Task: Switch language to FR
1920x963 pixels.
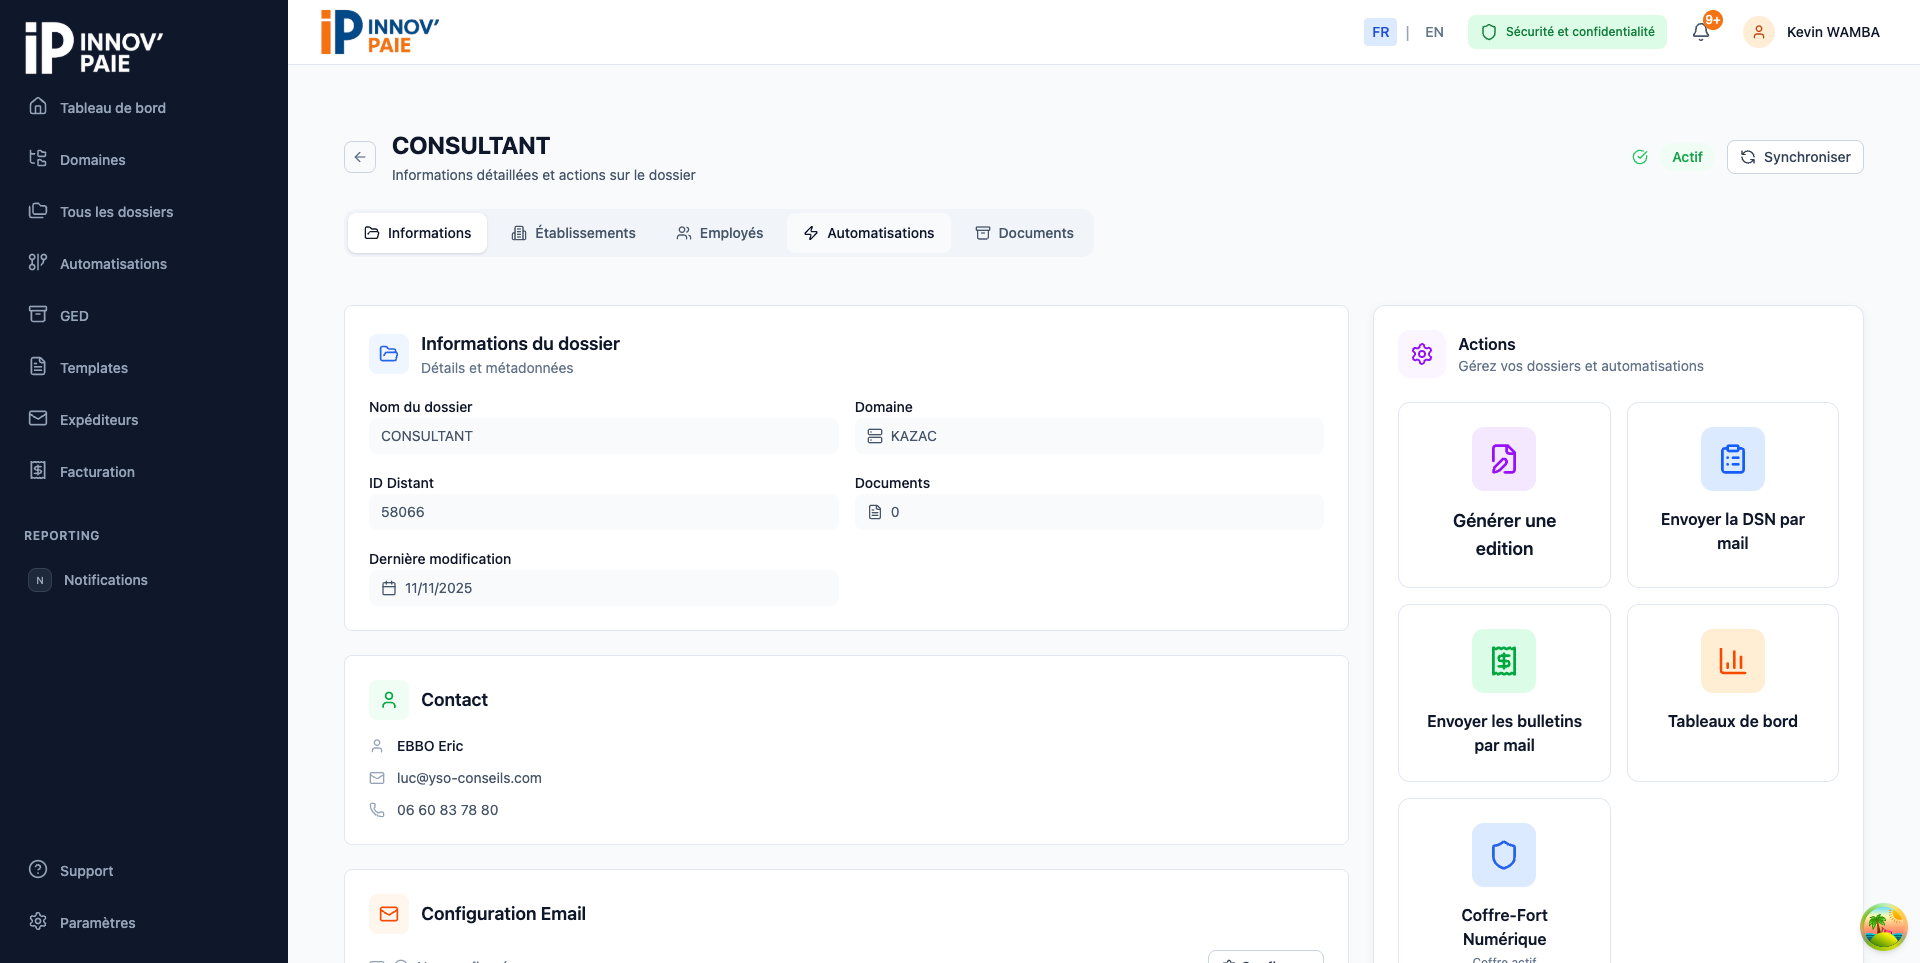Action: (1380, 32)
